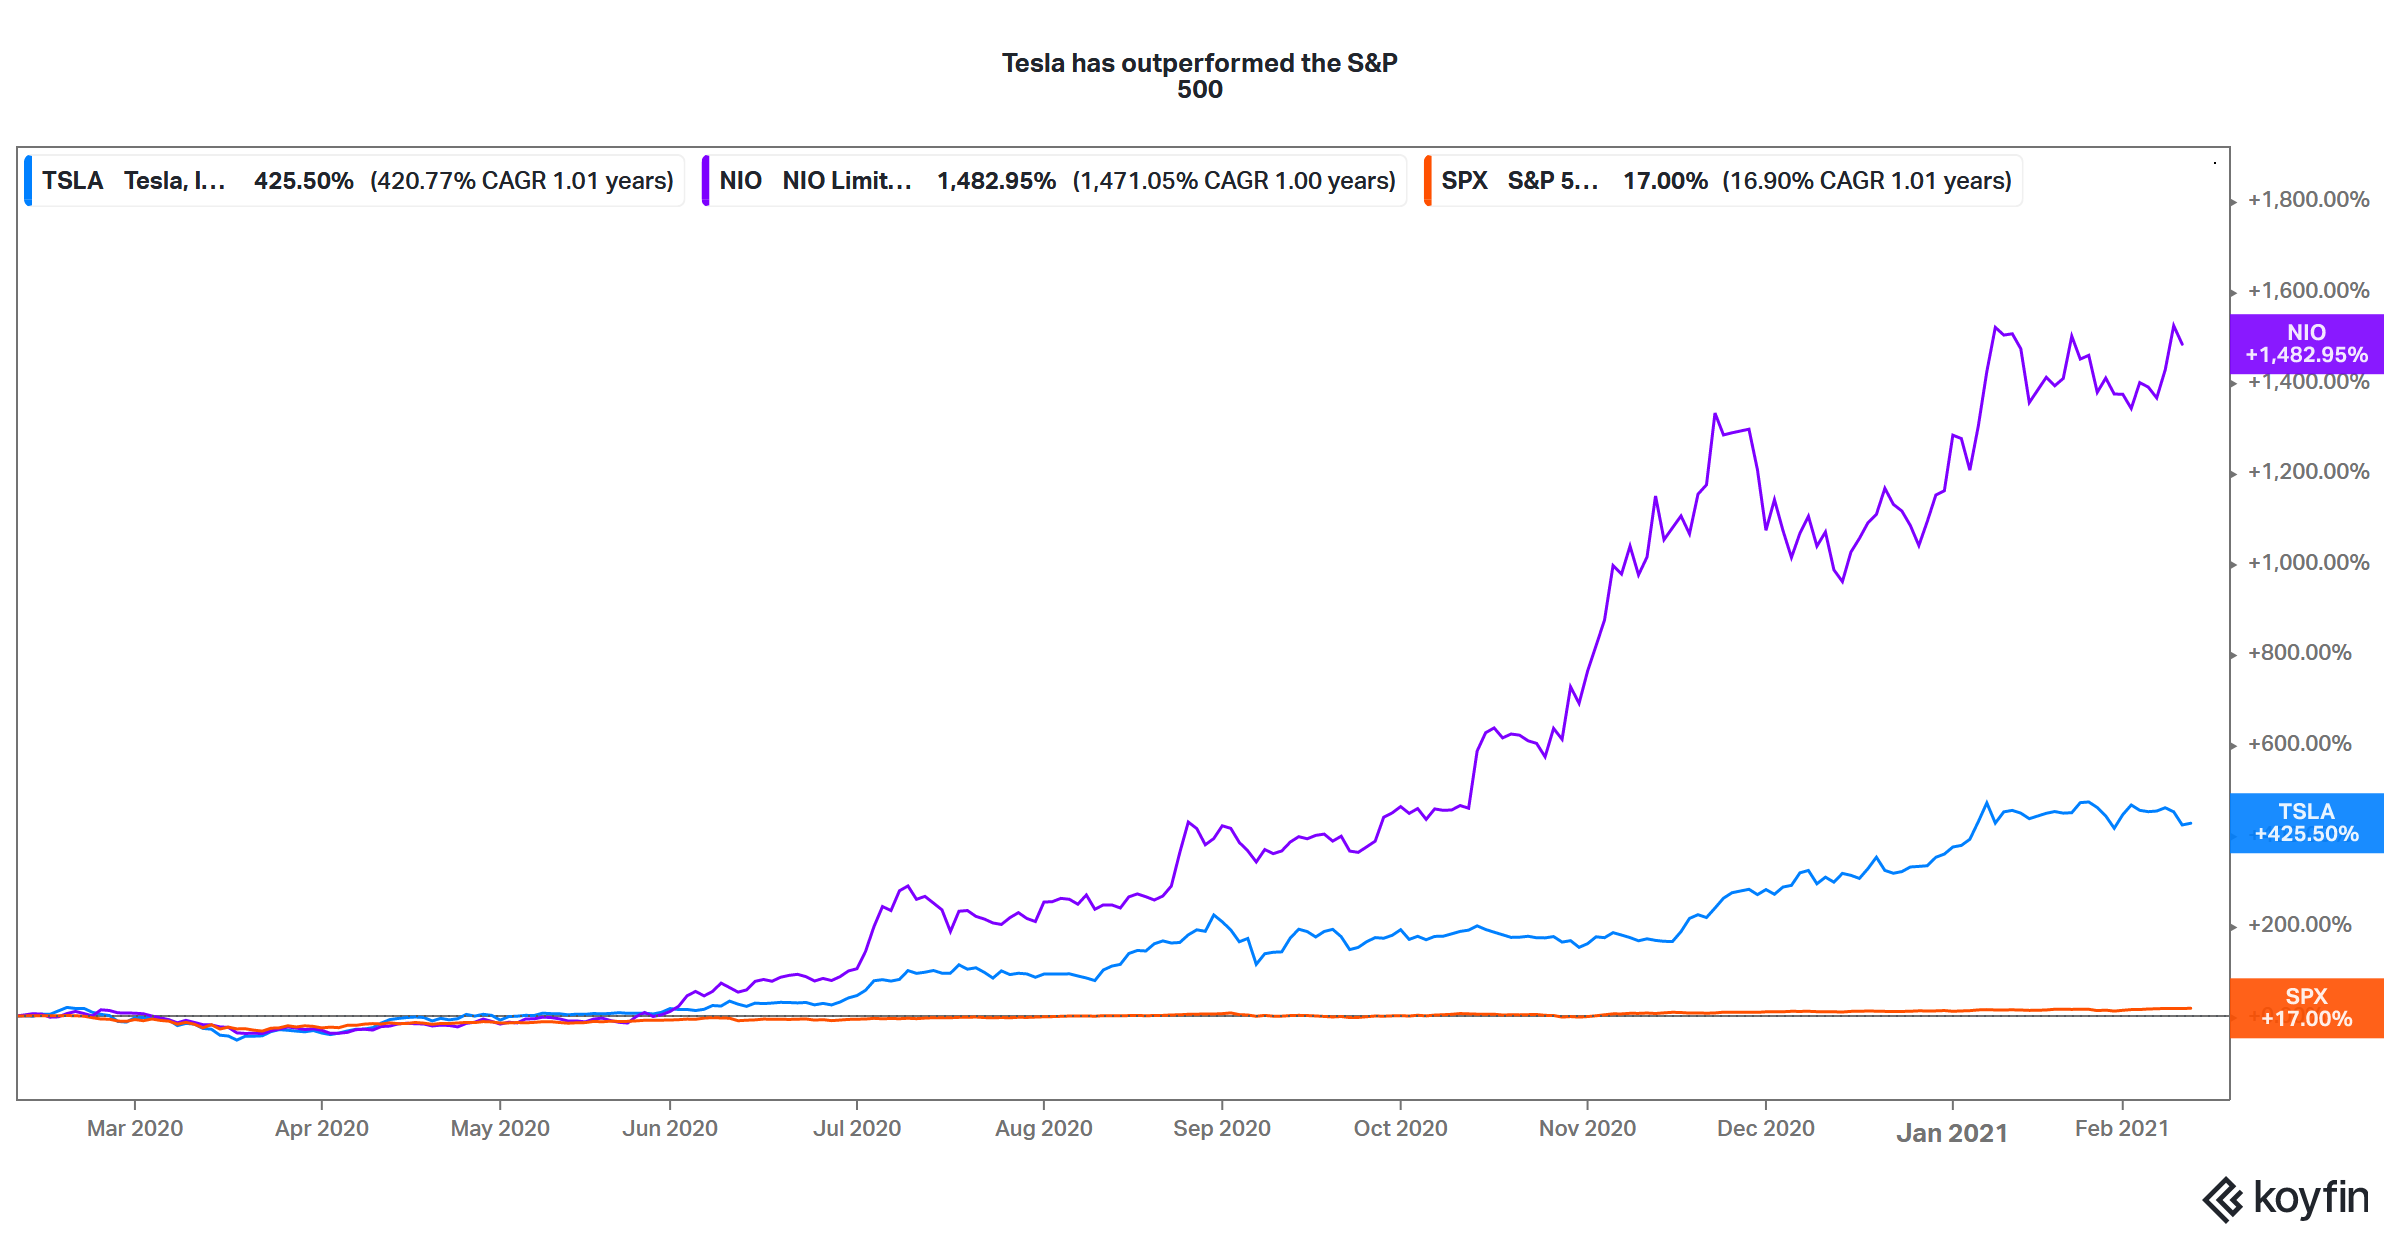Click the '17.00%' SPX return value
The image size is (2400, 1240).
click(x=1665, y=181)
